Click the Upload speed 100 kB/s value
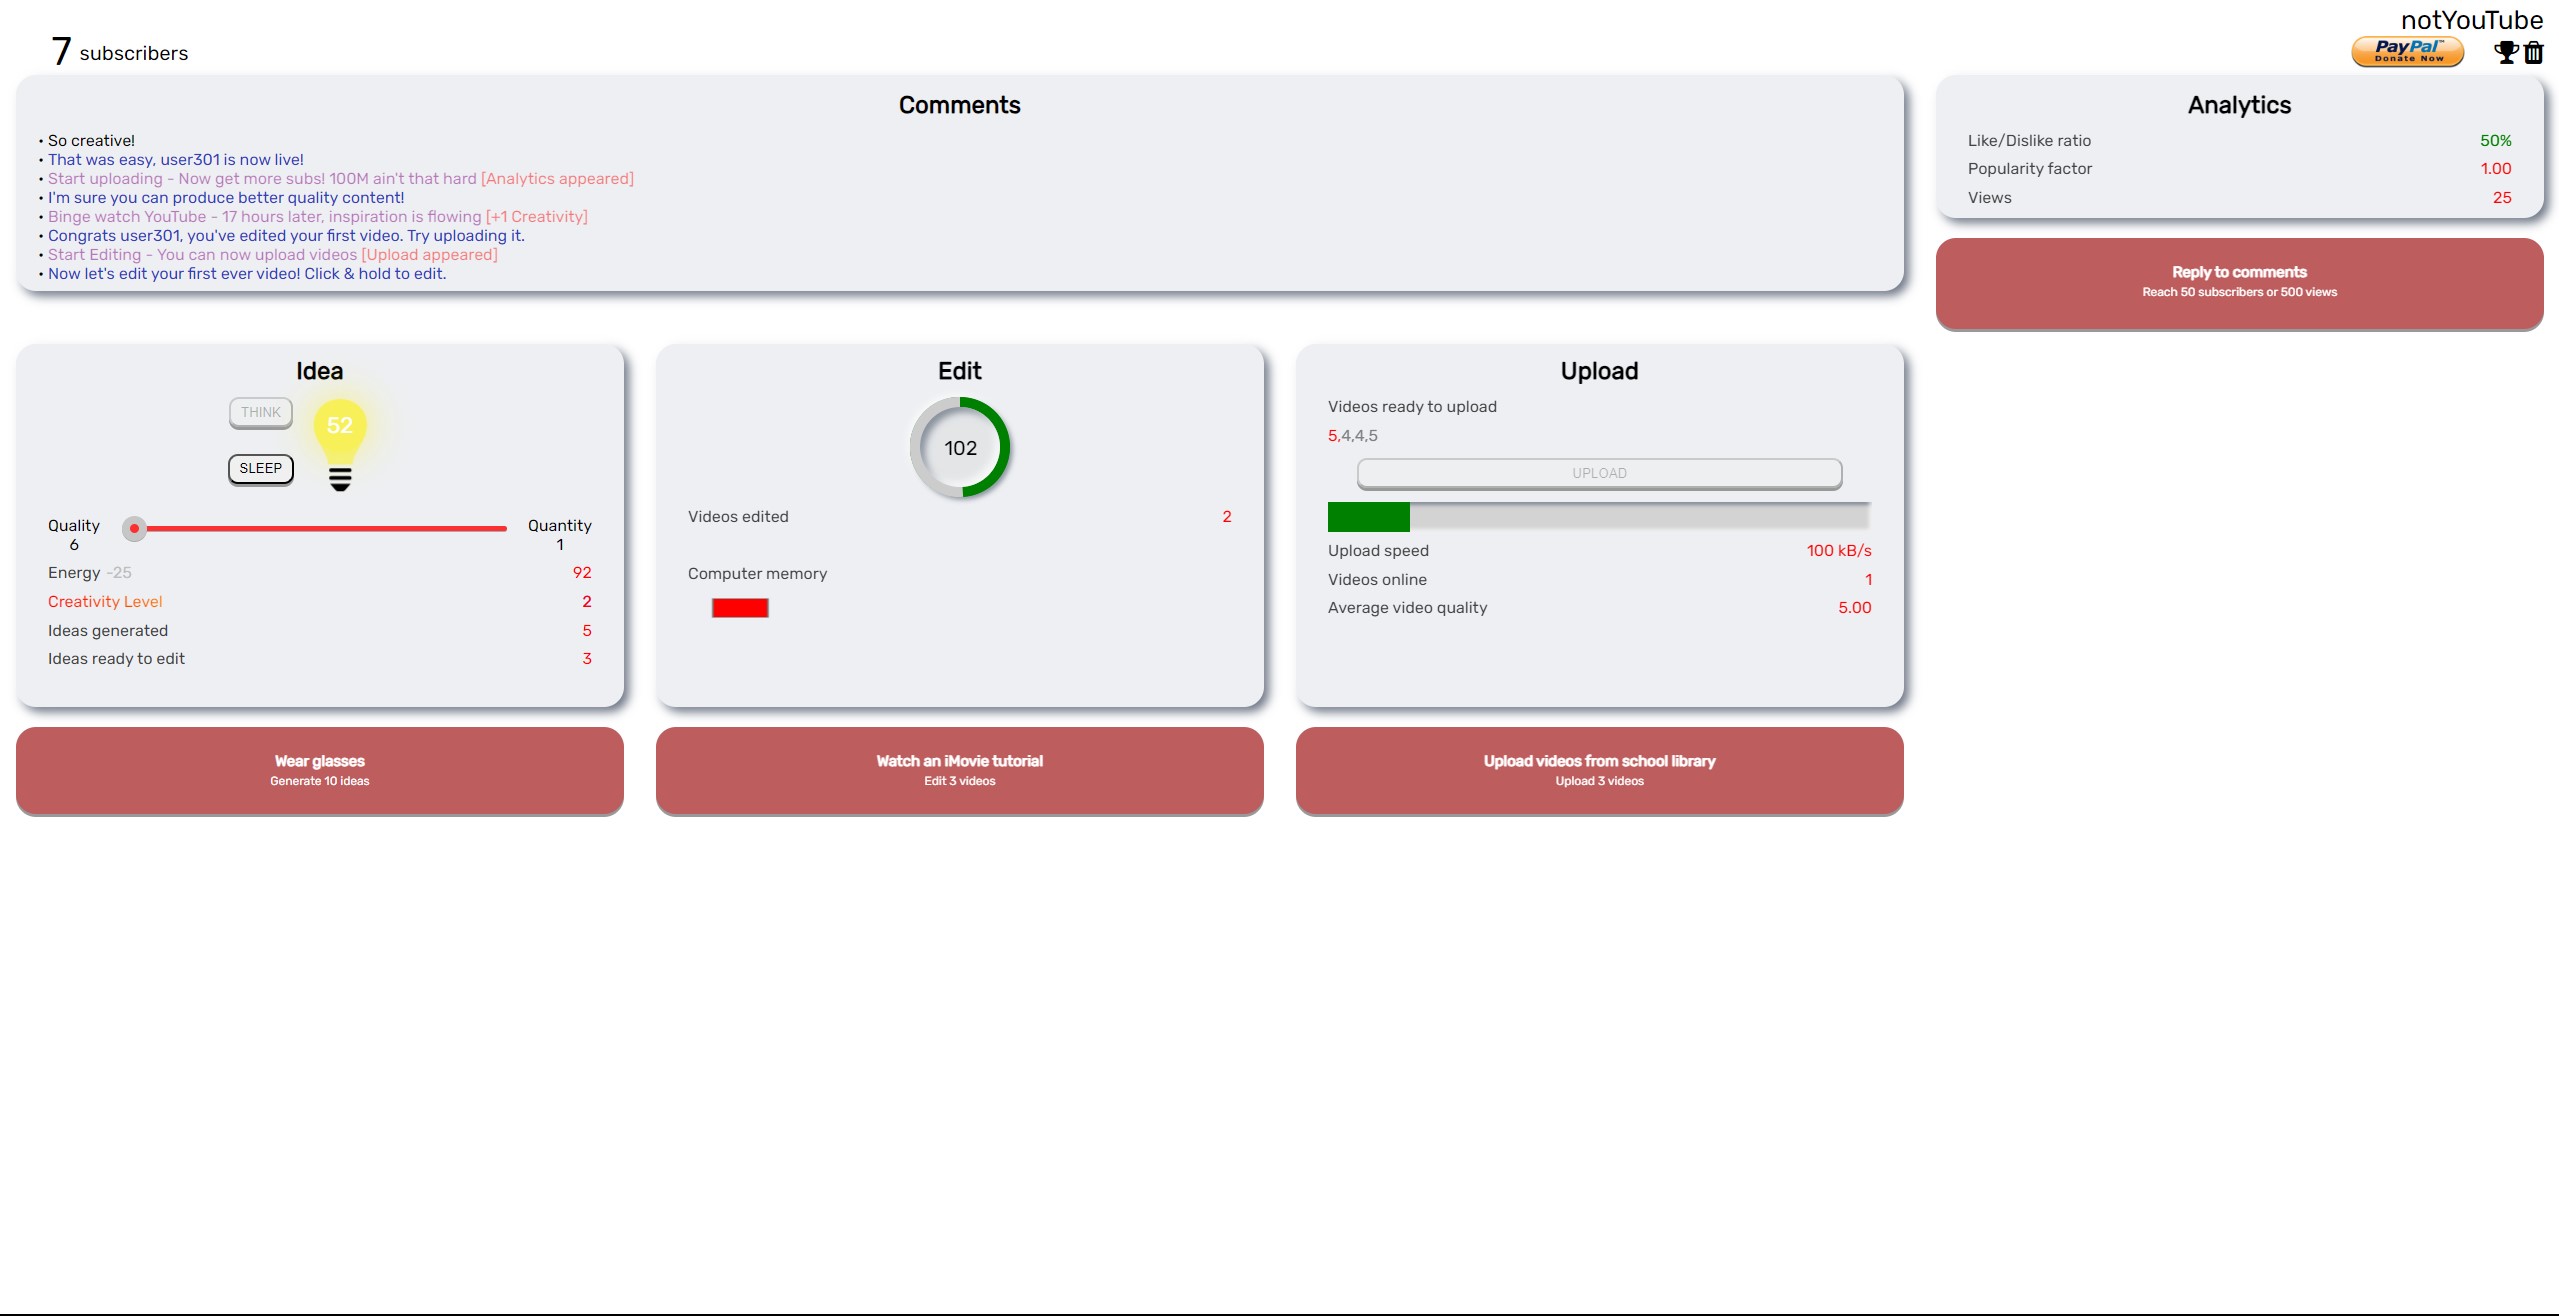Viewport: 2559px width, 1316px height. pyautogui.click(x=1838, y=551)
